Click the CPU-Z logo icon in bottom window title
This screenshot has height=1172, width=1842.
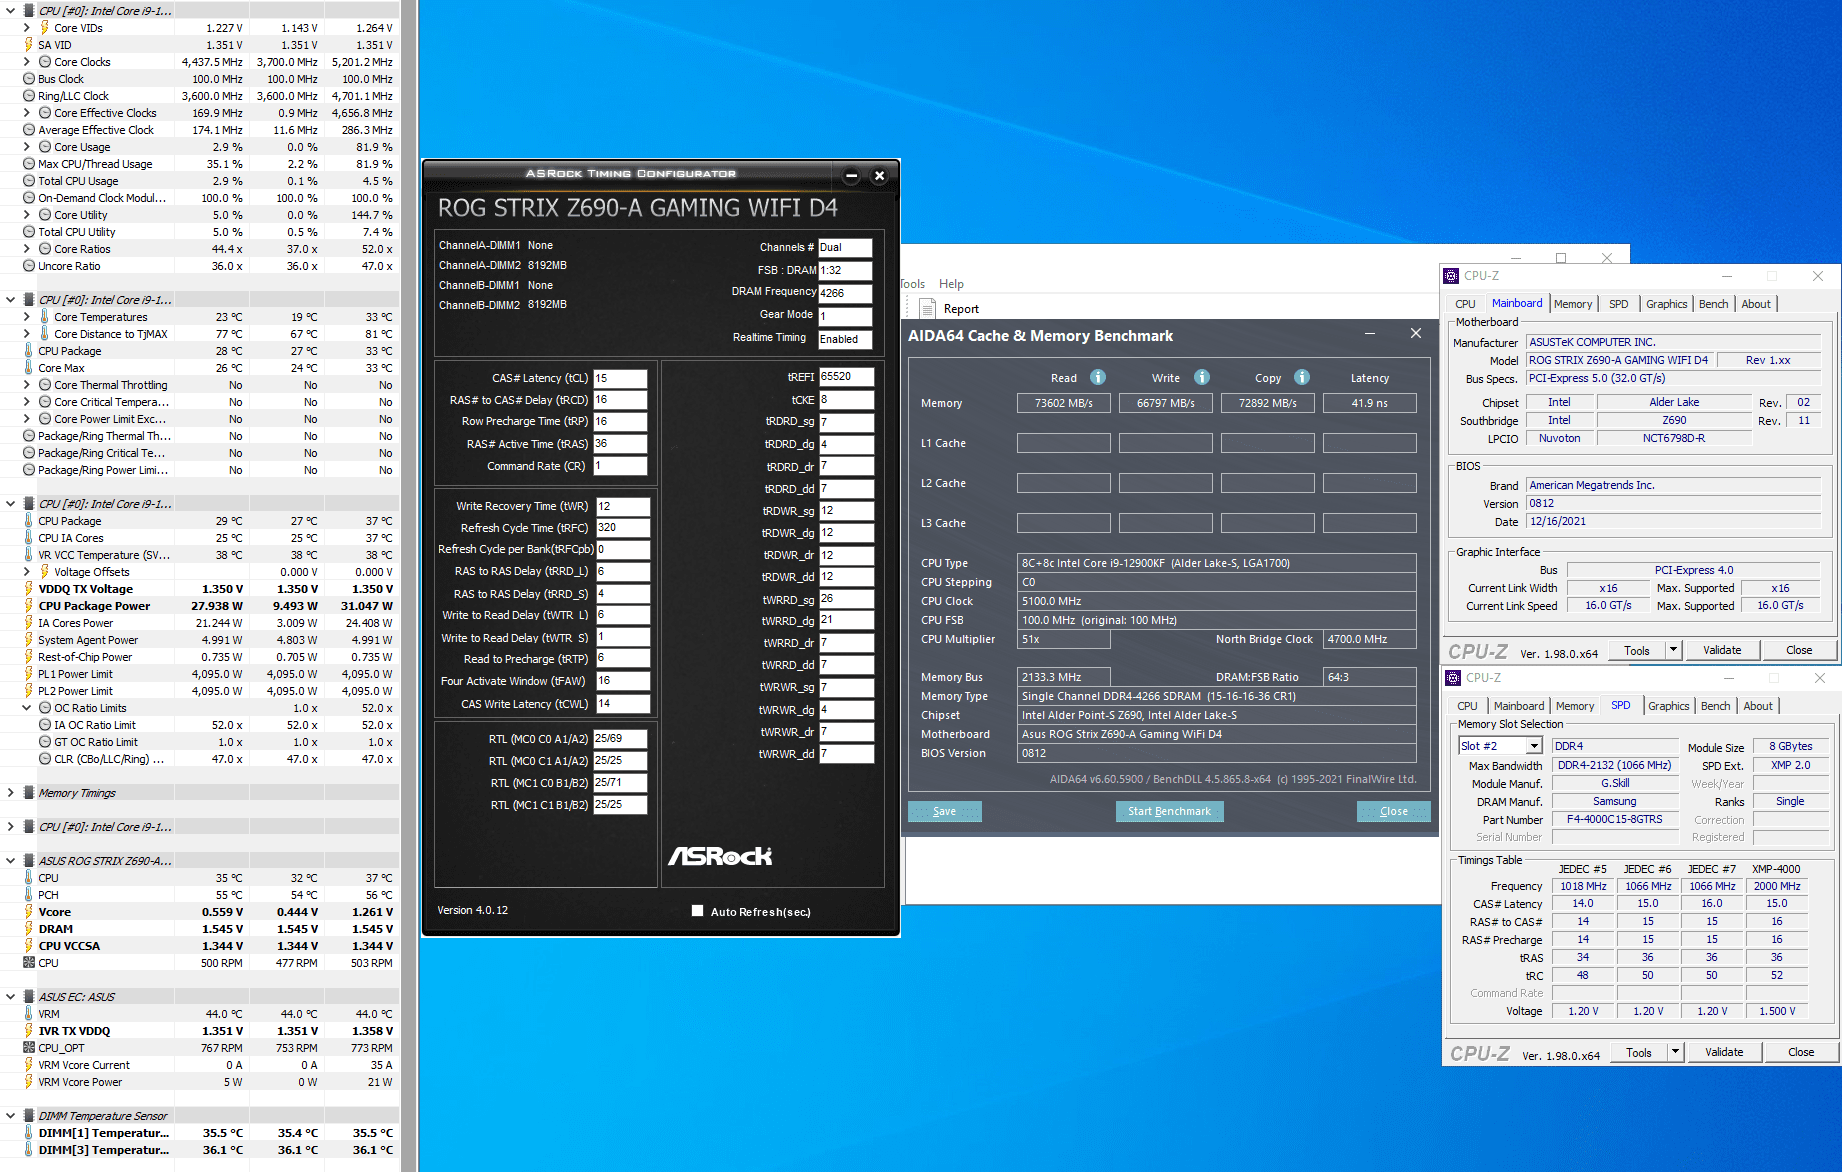click(1453, 678)
